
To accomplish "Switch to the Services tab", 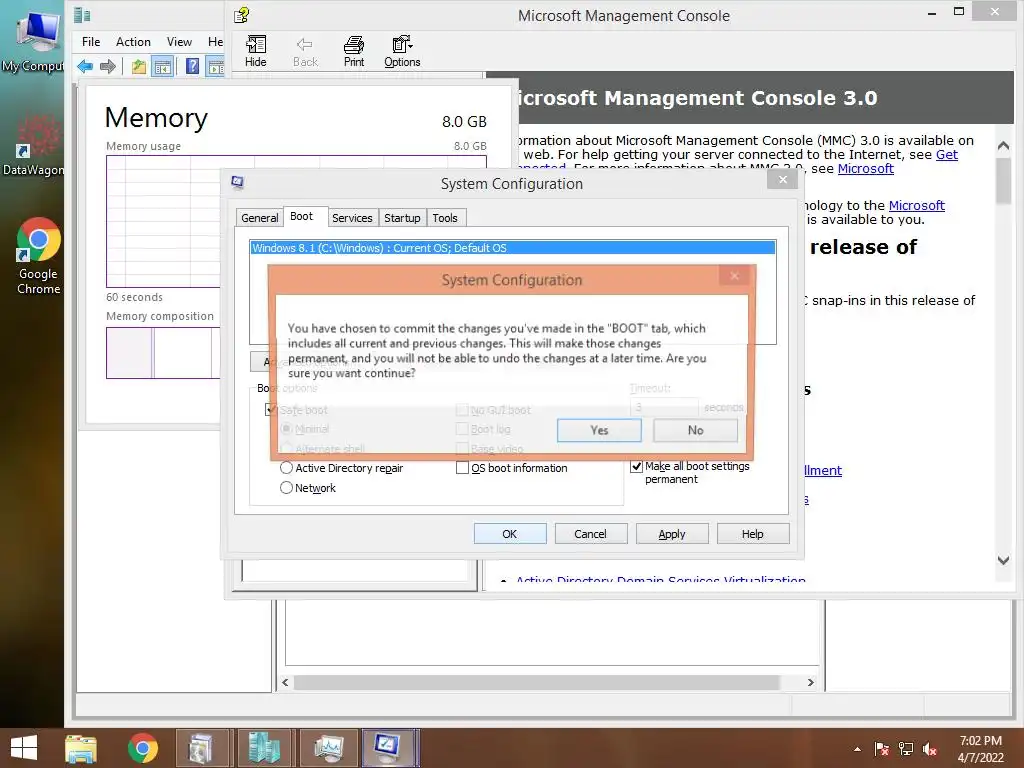I will (x=352, y=217).
